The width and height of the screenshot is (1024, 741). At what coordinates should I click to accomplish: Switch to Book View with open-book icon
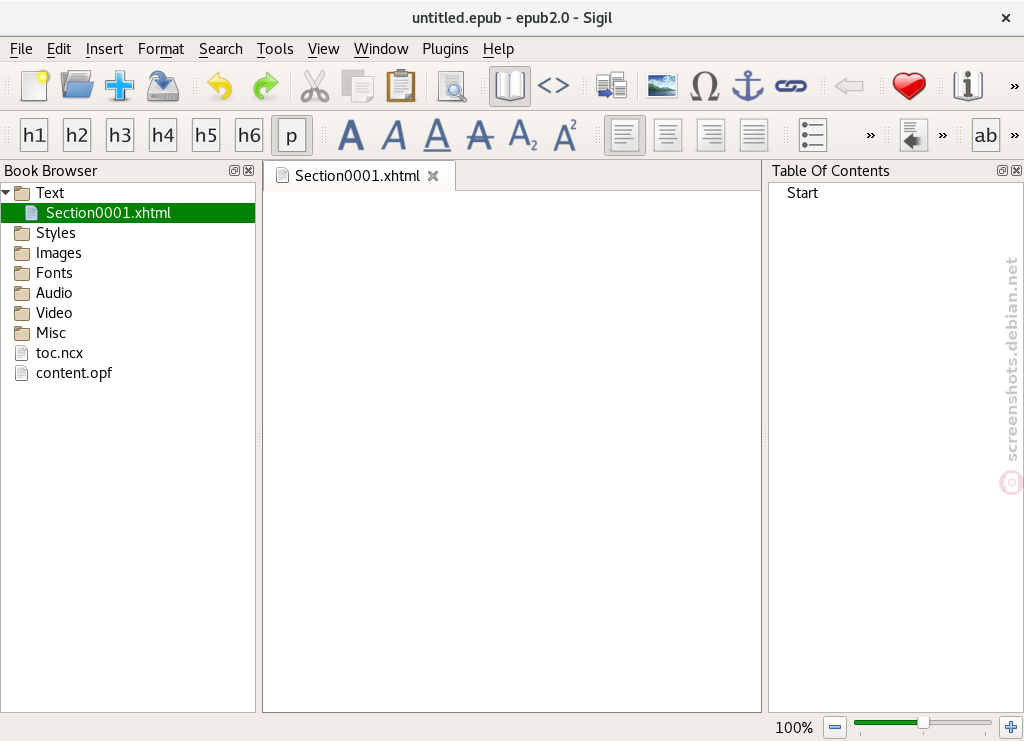pyautogui.click(x=509, y=86)
